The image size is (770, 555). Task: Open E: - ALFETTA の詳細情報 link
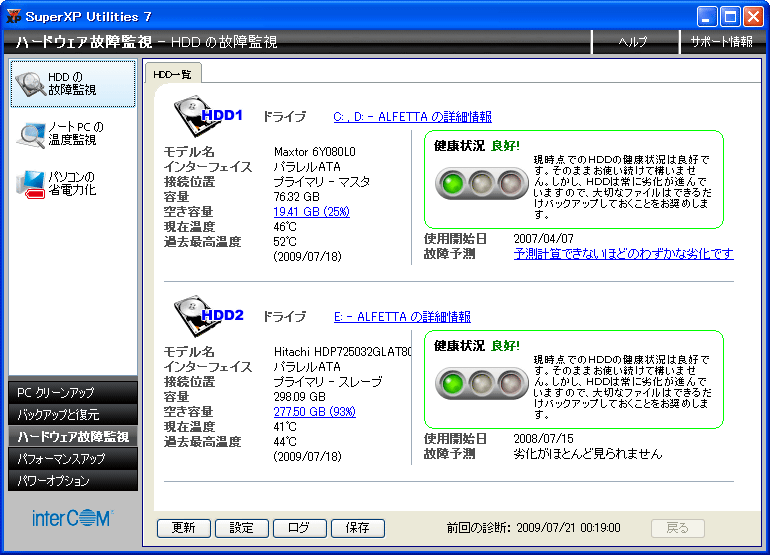[x=402, y=317]
